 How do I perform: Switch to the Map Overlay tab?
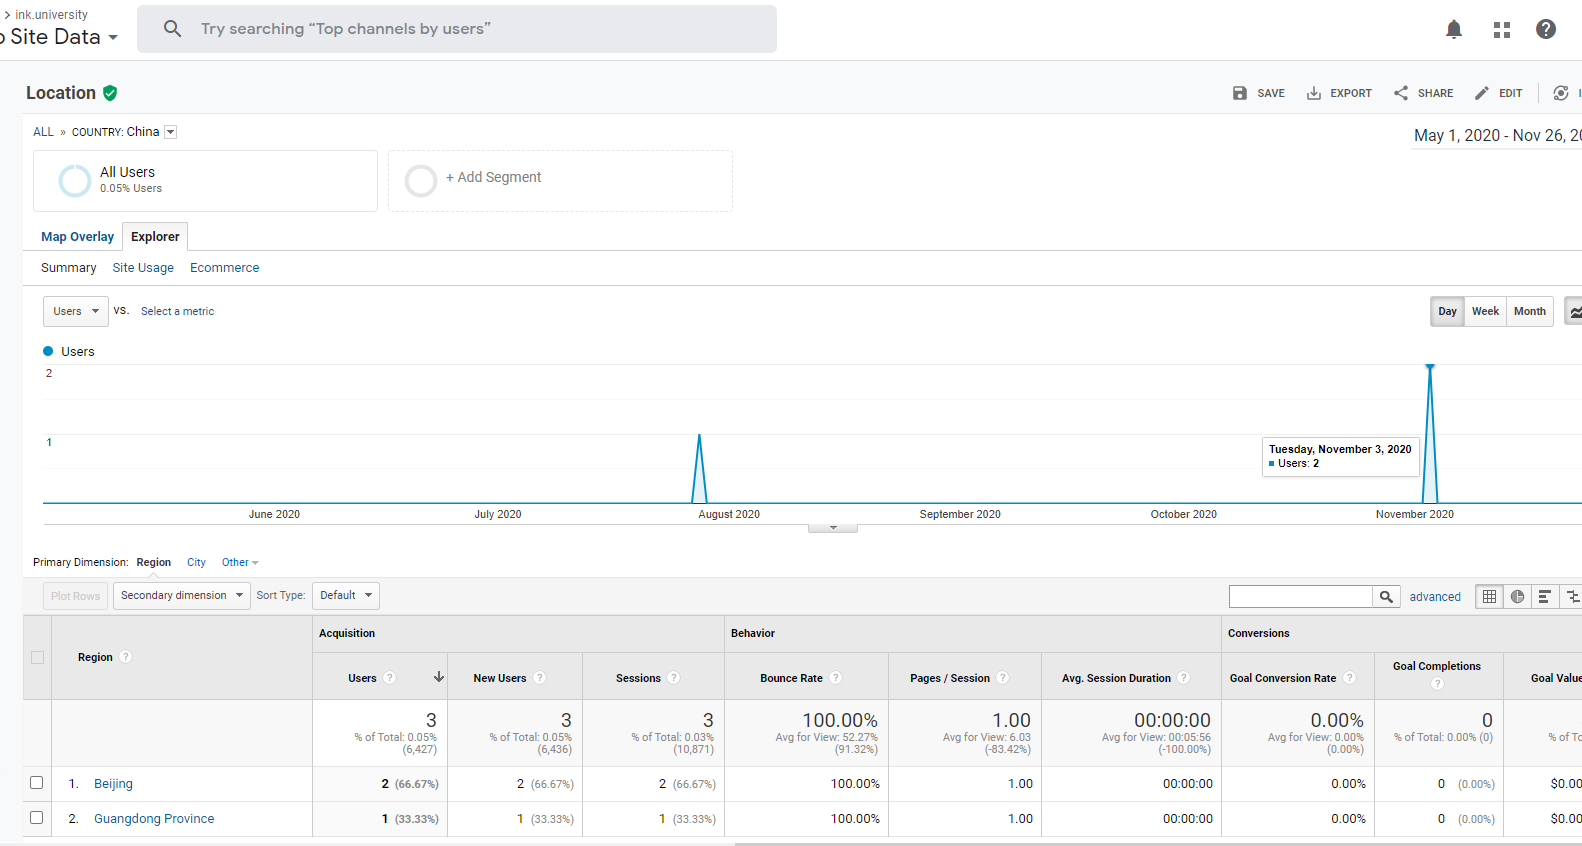77,237
